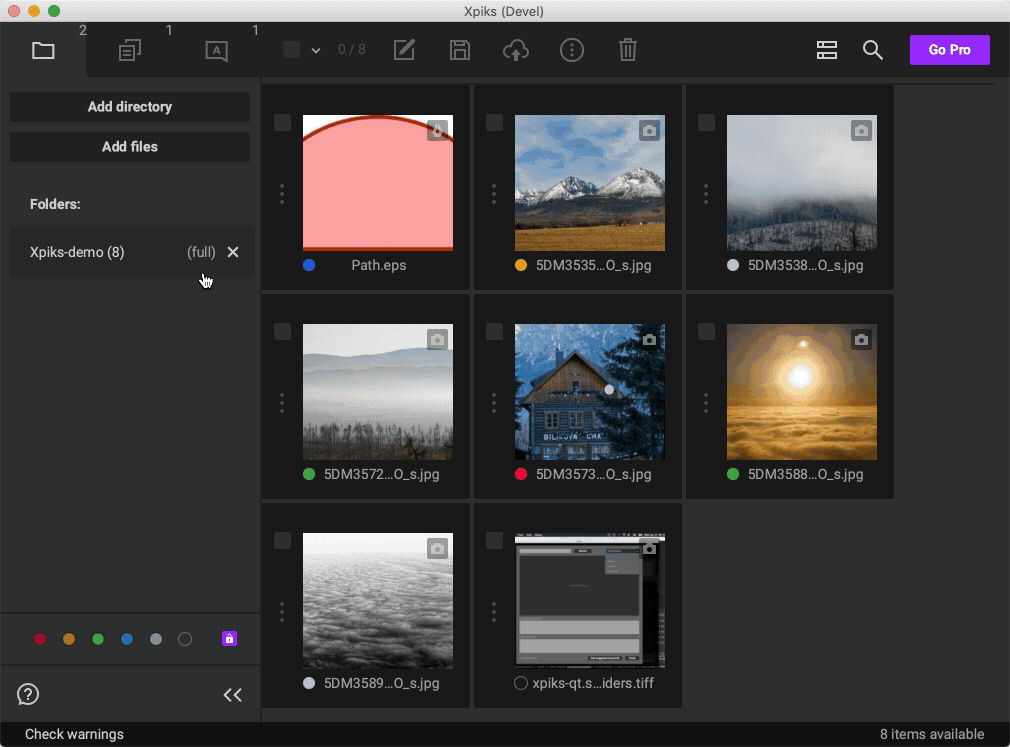The image size is (1010, 747).
Task: Open the Edit metadata tool in the toolbar
Action: point(404,49)
